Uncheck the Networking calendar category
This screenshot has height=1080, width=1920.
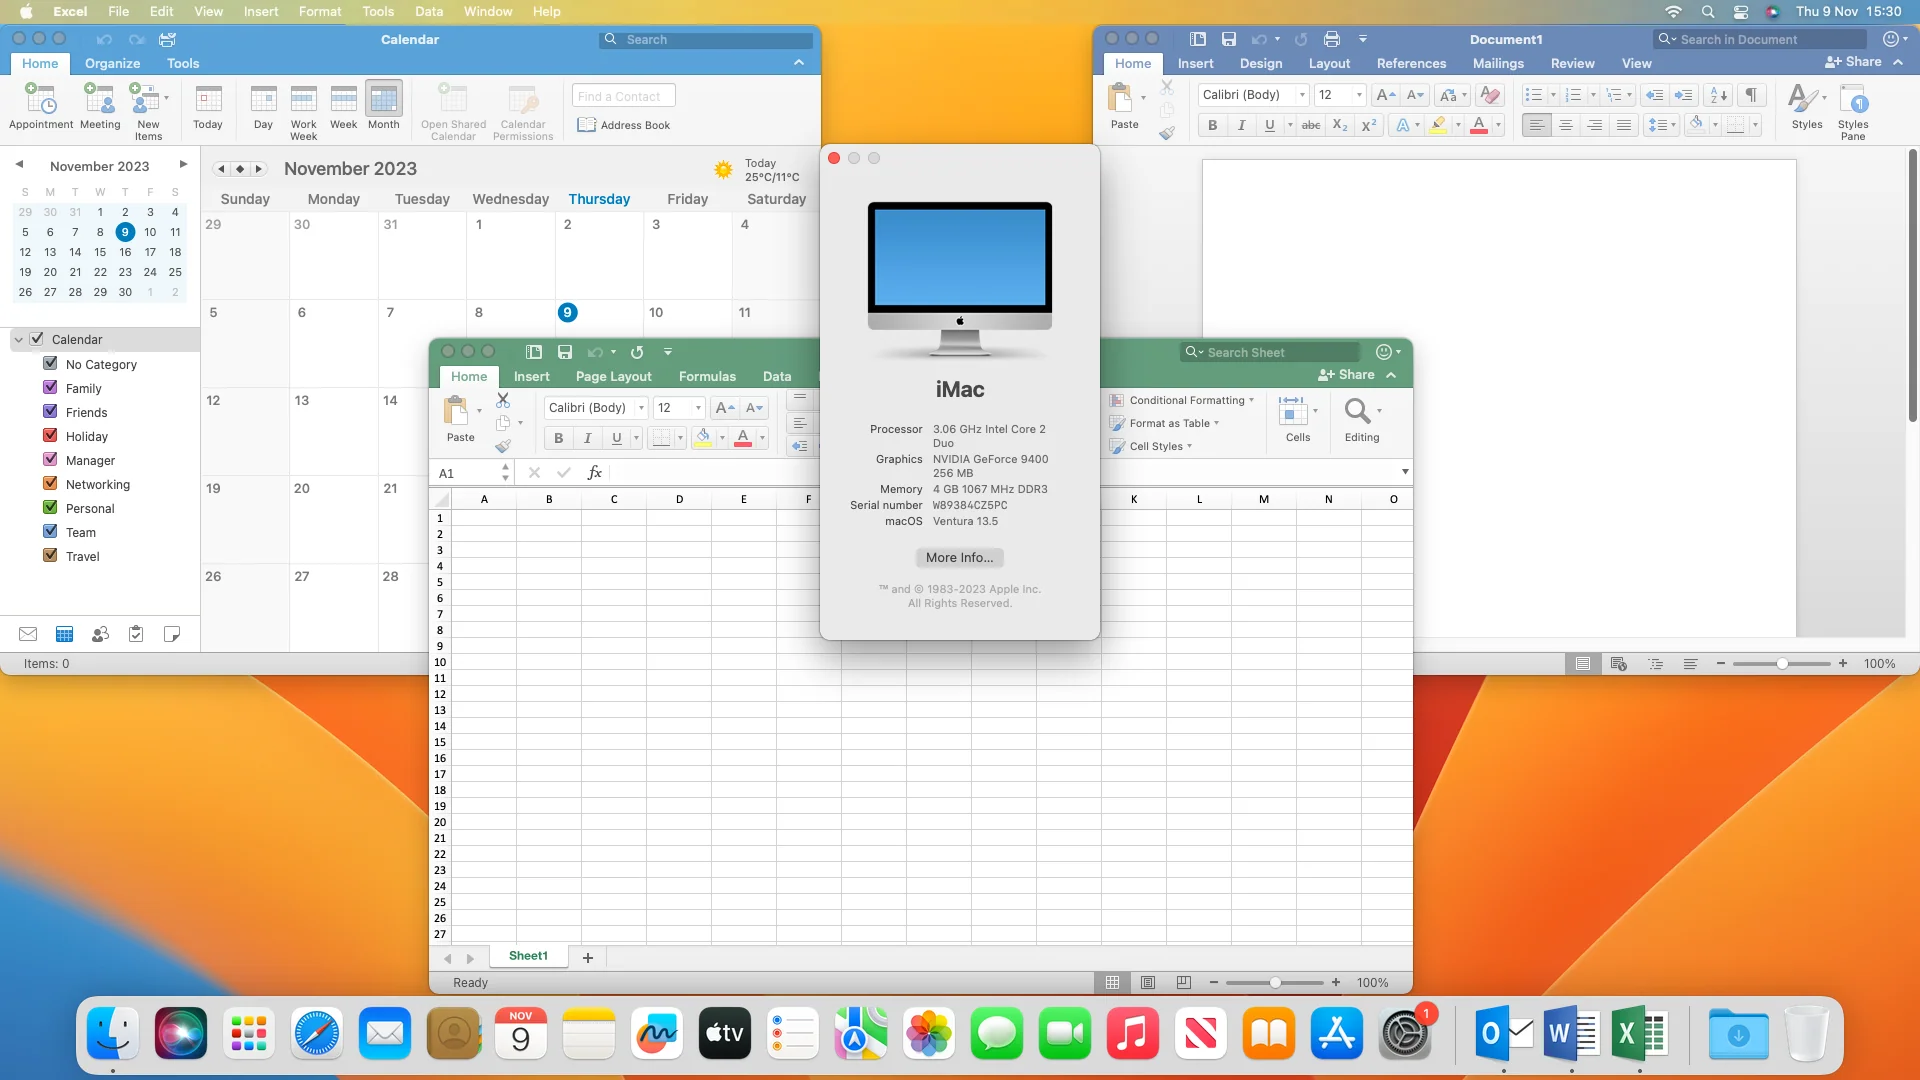coord(50,484)
